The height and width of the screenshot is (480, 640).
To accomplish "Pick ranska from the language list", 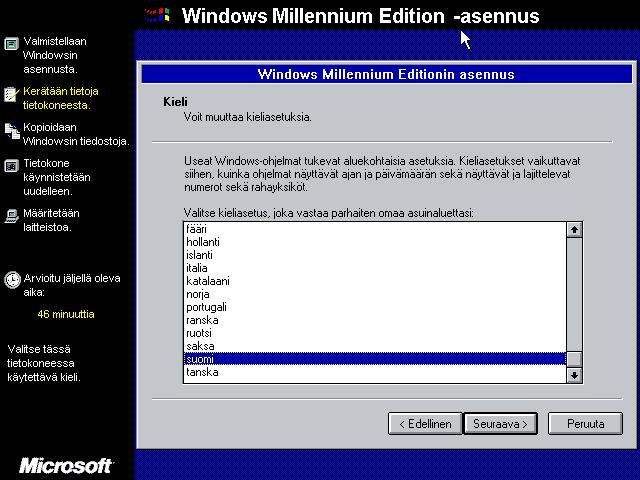I will [x=375, y=320].
